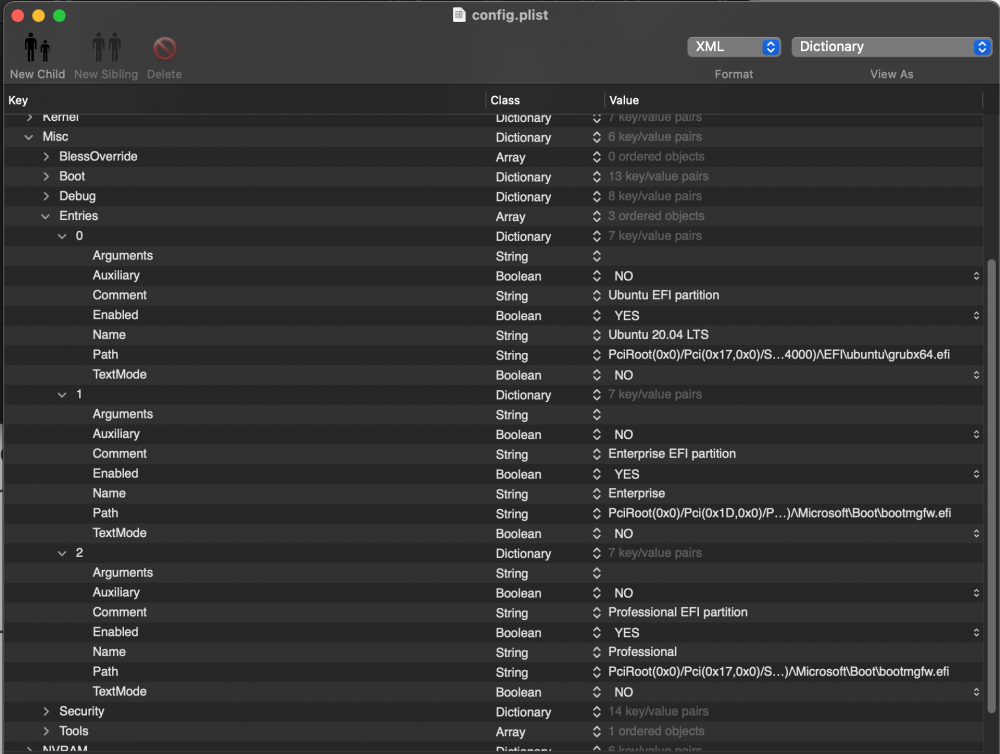Image resolution: width=1000 pixels, height=754 pixels.
Task: Click class stepper for Security row
Action: (x=596, y=711)
